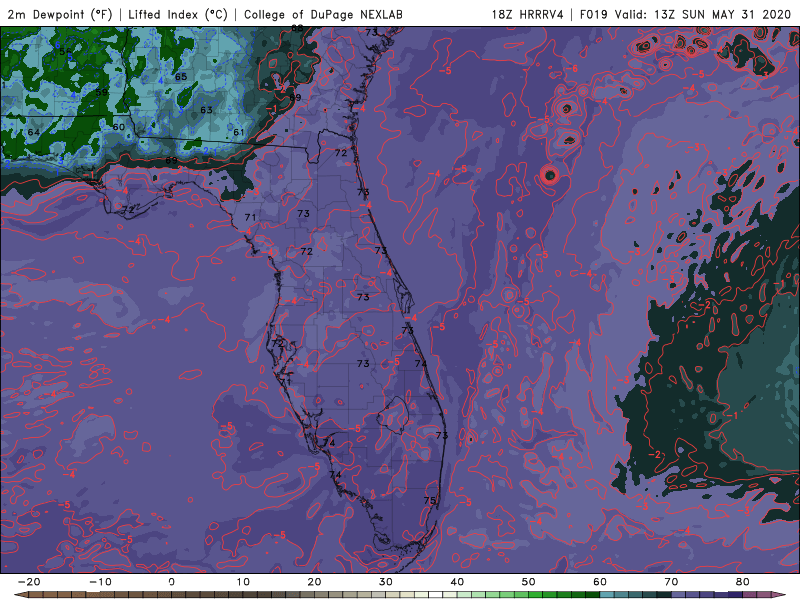Click the 0 tick label on color scale

(x=171, y=582)
